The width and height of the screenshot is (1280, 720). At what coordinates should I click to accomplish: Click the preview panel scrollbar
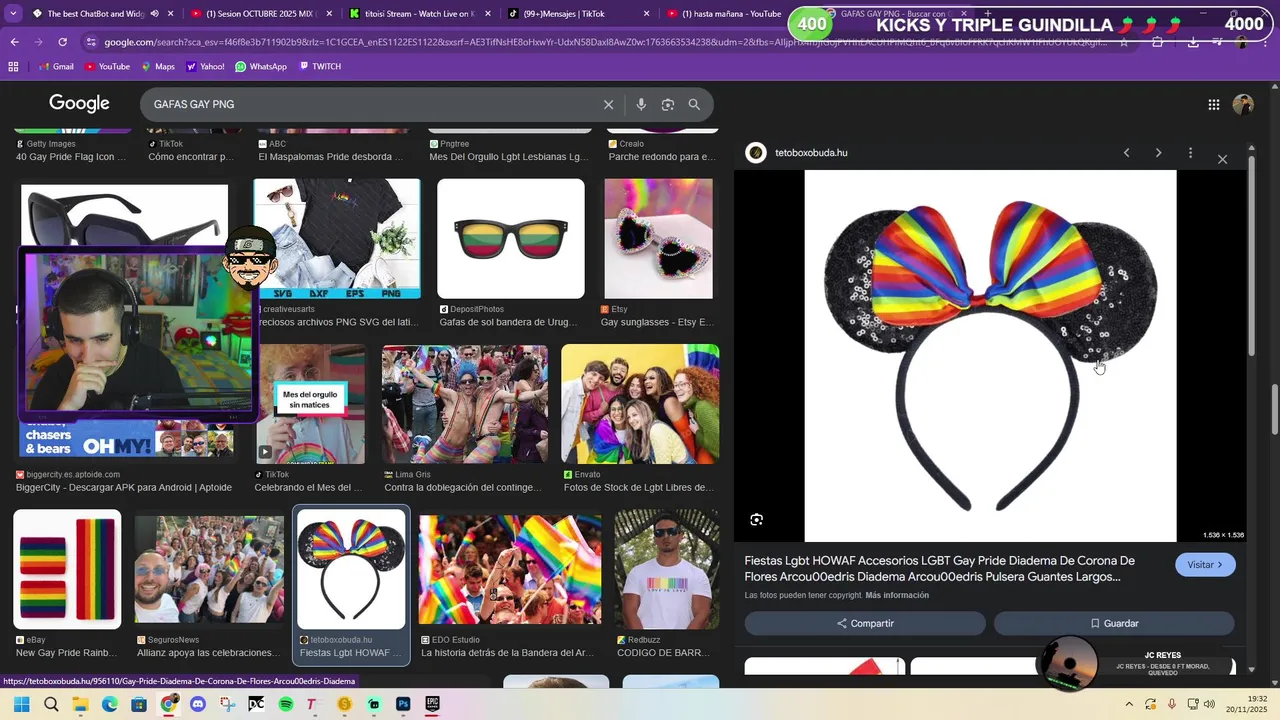pos(1251,255)
